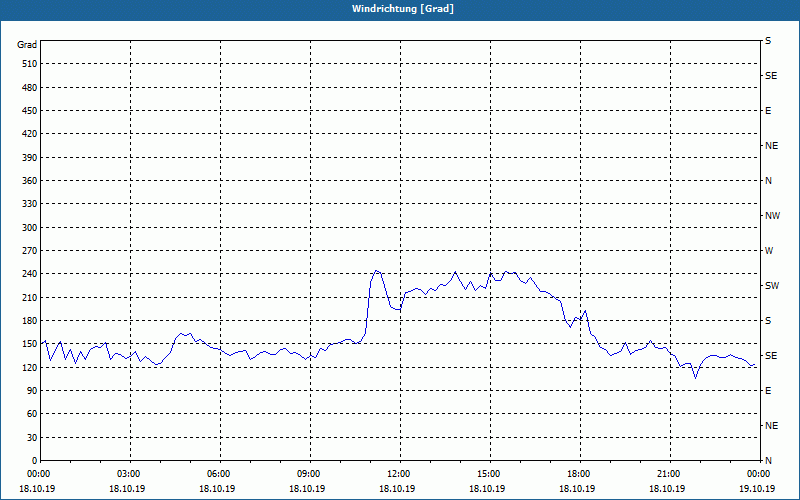This screenshot has height=500, width=800.
Task: Click the 450 y-axis value
Action: 30,111
